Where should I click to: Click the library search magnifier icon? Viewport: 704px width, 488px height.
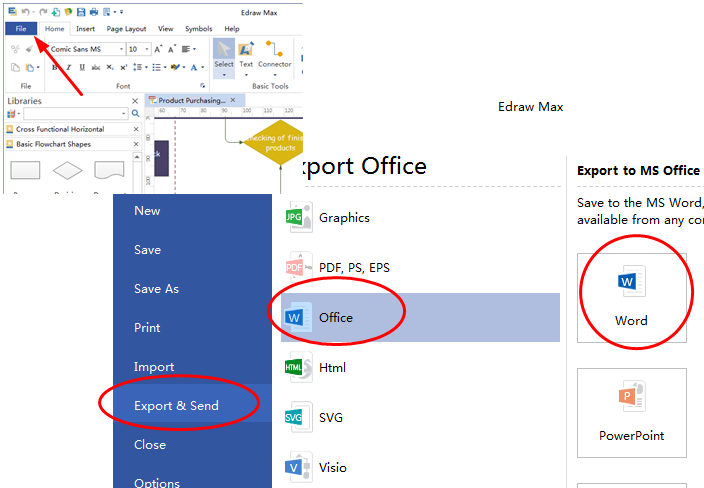[136, 114]
